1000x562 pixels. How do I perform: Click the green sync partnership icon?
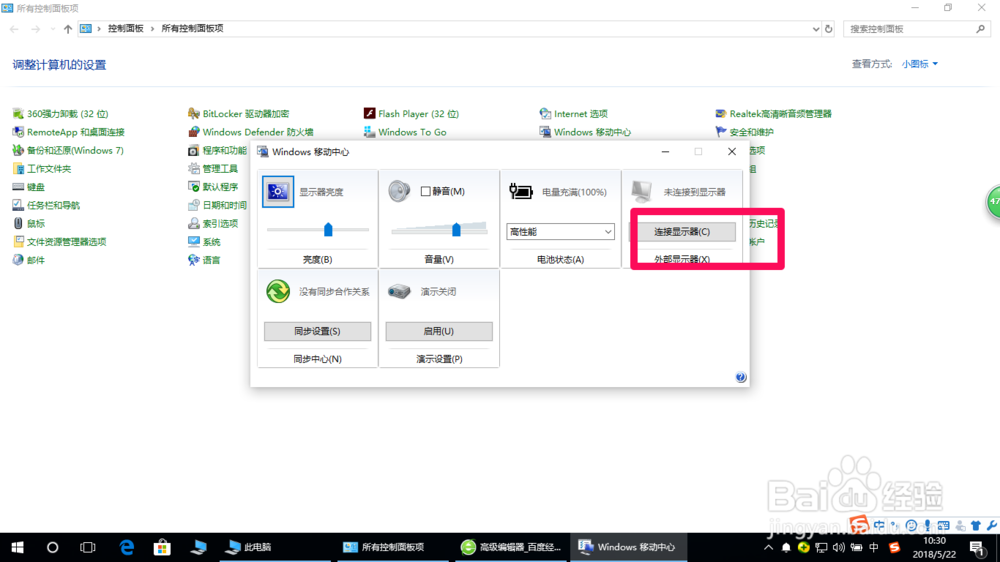tap(278, 292)
